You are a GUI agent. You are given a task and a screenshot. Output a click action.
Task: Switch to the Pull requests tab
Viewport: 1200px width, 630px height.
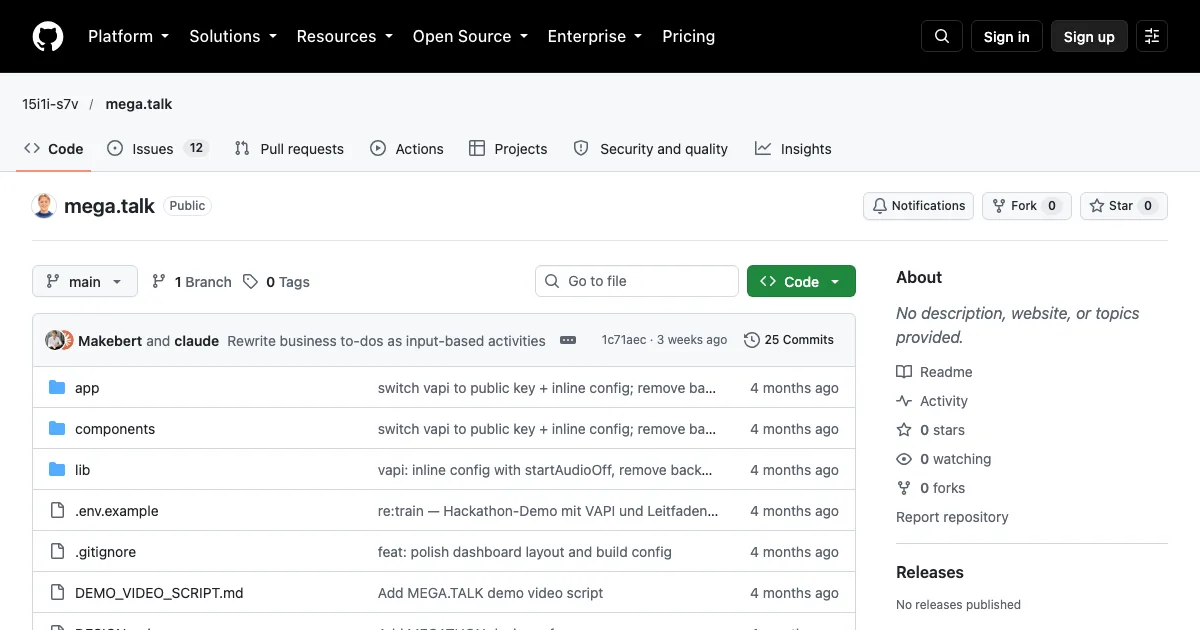pyautogui.click(x=289, y=149)
